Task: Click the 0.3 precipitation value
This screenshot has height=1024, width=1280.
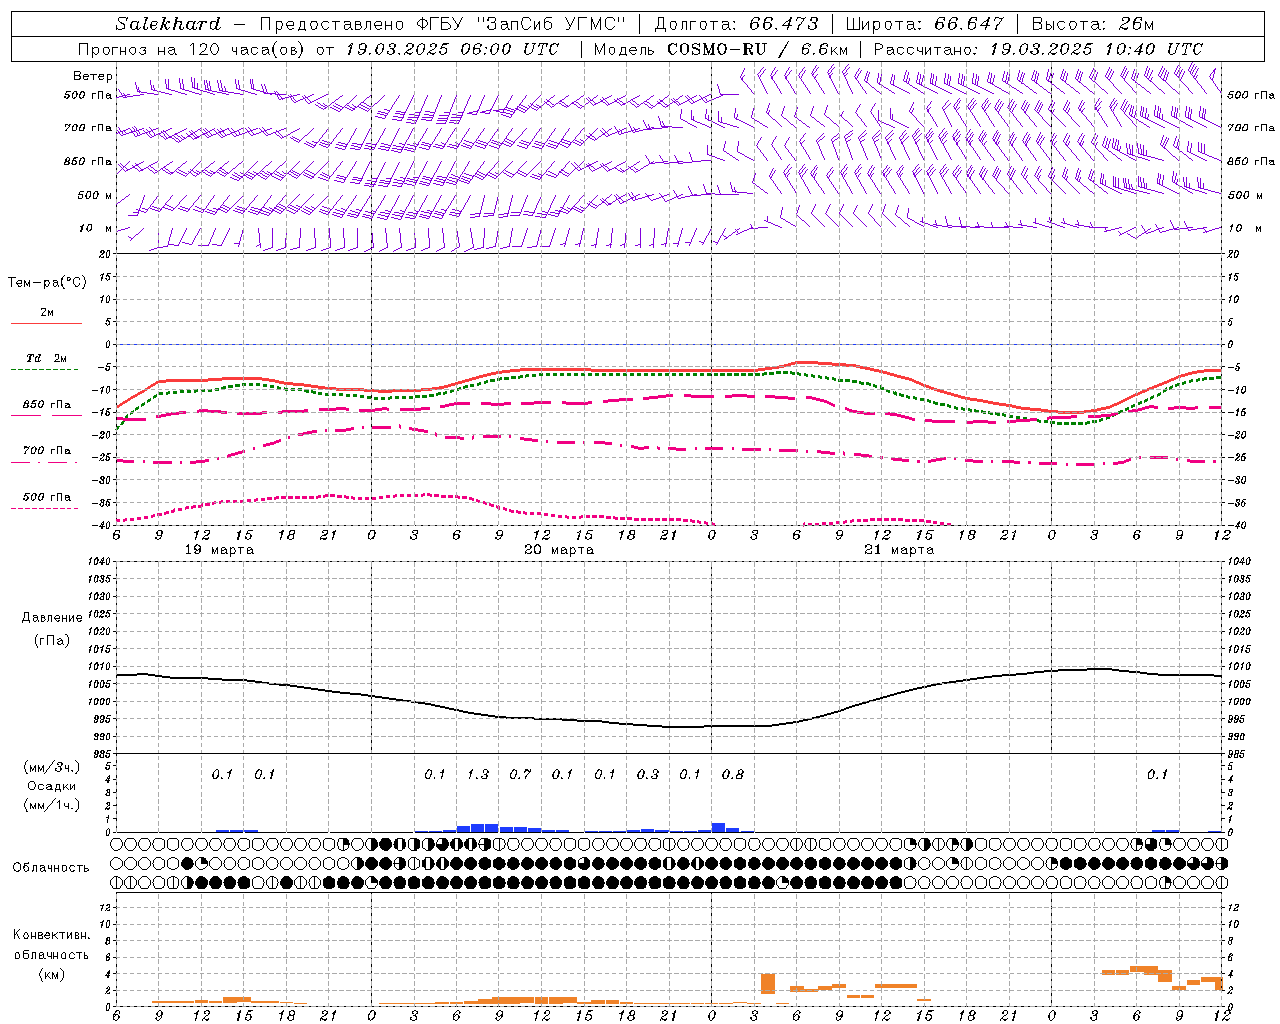Action: coord(648,775)
